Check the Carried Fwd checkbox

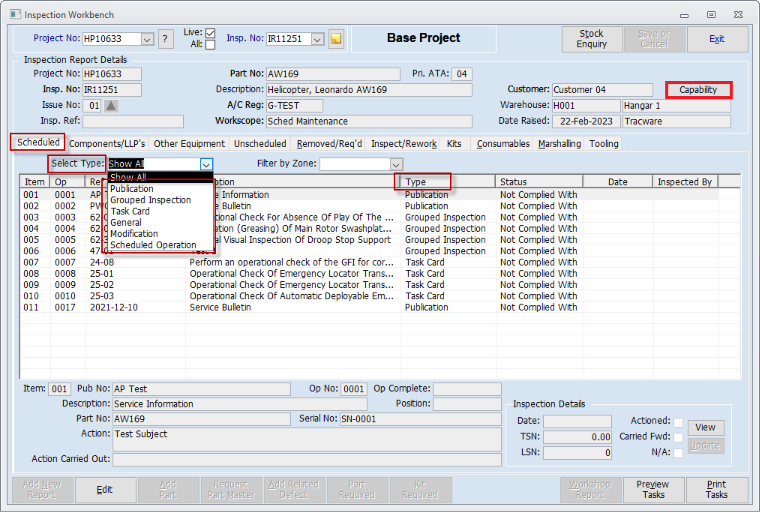coord(679,437)
